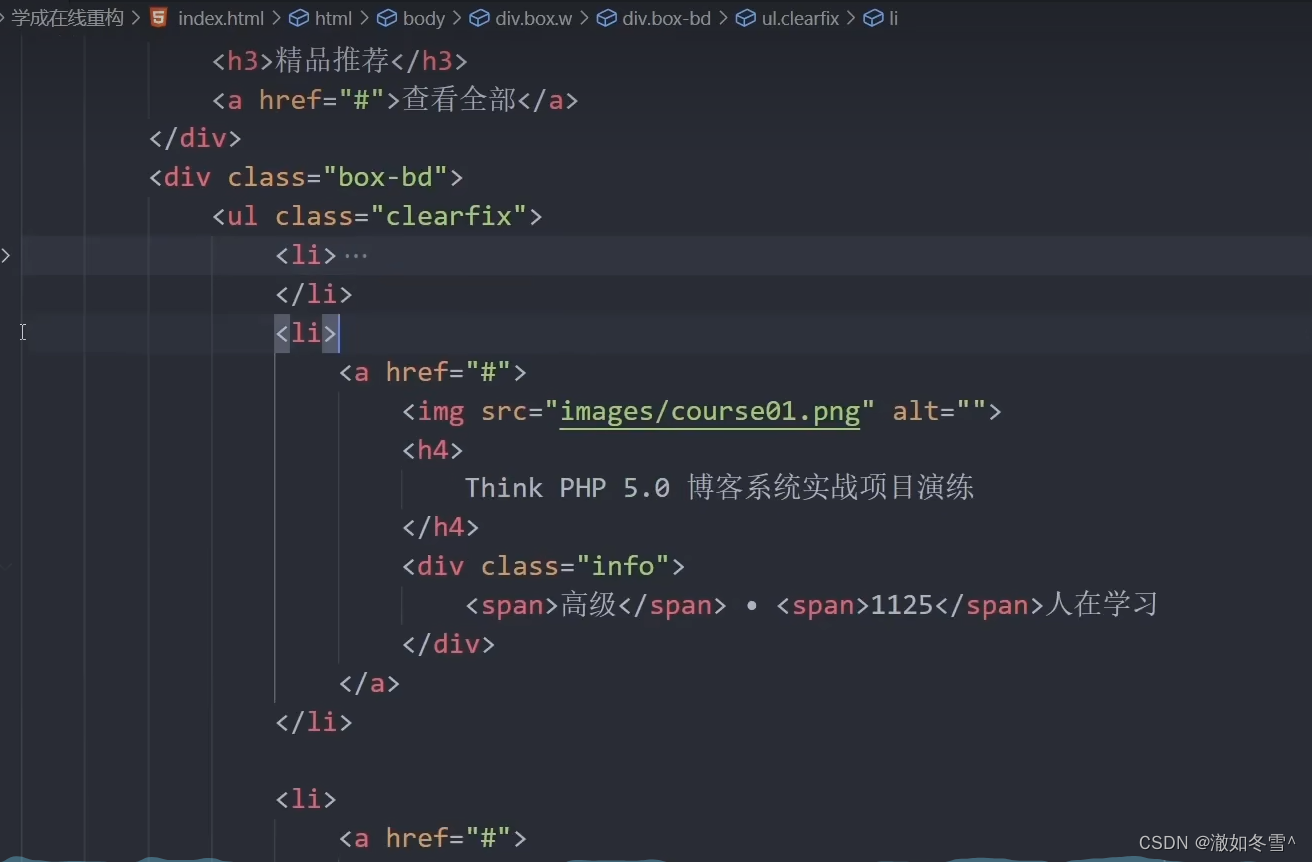The width and height of the screenshot is (1312, 862).
Task: Place cursor in h3 精品推荐 line
Action: (340, 61)
